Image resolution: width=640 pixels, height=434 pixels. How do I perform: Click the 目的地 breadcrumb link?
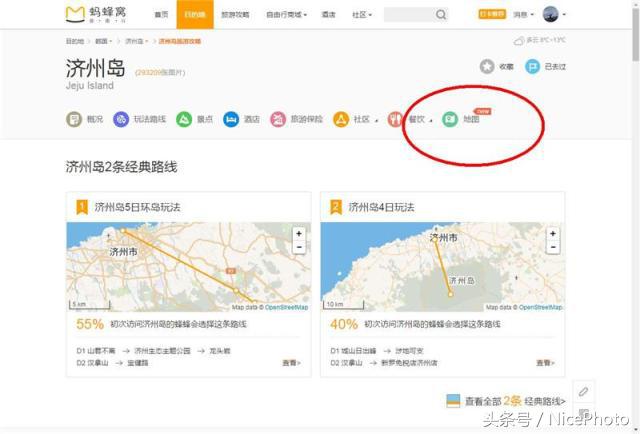click(75, 41)
